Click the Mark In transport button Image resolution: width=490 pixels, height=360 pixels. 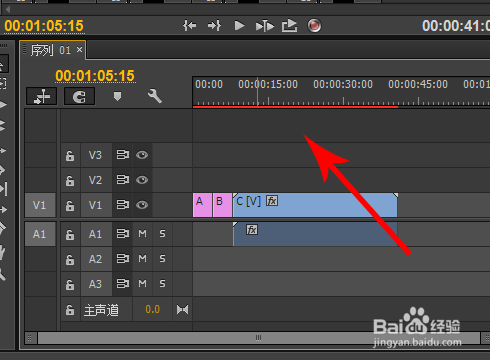[x=189, y=26]
